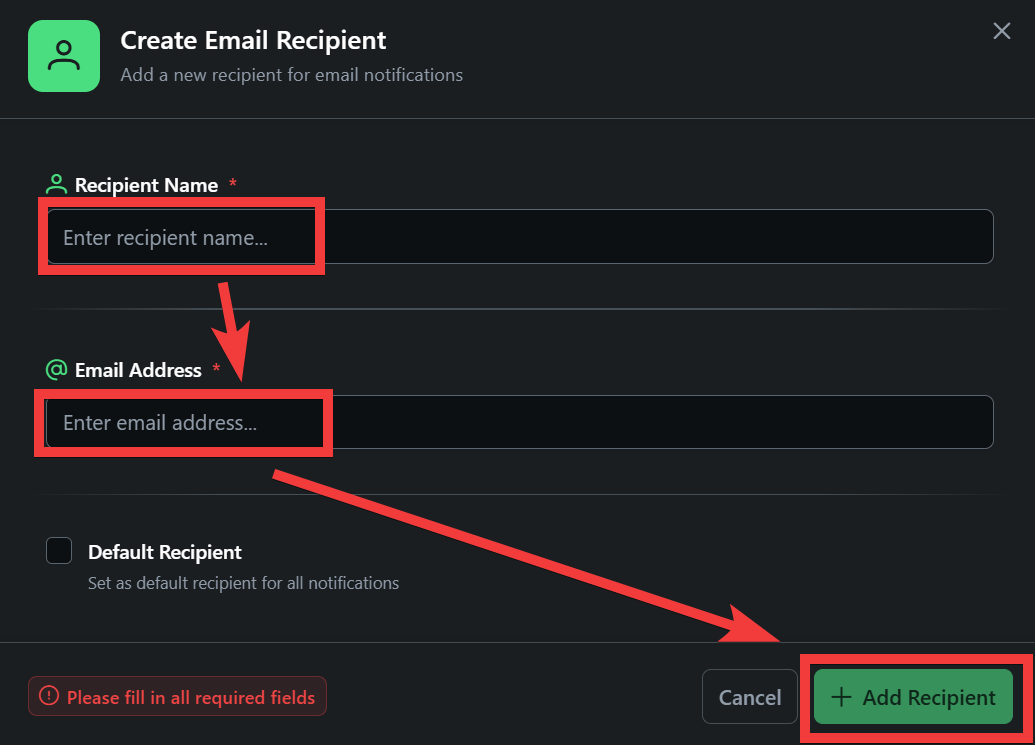Click the 'Set as default recipient' description
Screen dimensions: 1035x745
(243, 583)
